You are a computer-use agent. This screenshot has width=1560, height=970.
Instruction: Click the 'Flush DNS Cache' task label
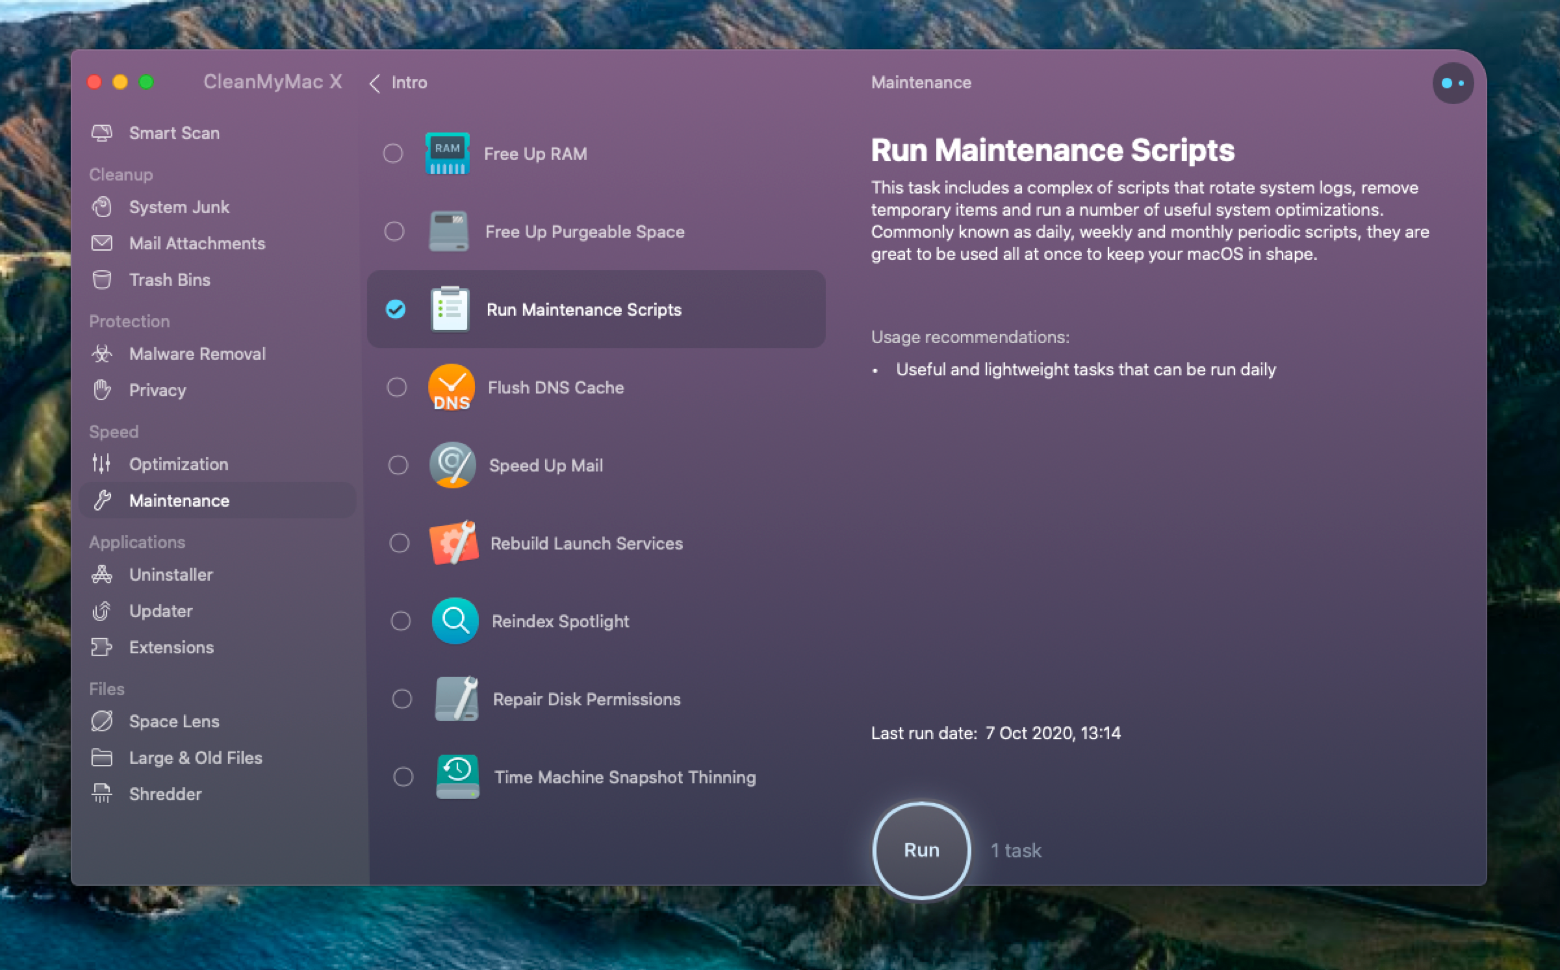coord(556,388)
